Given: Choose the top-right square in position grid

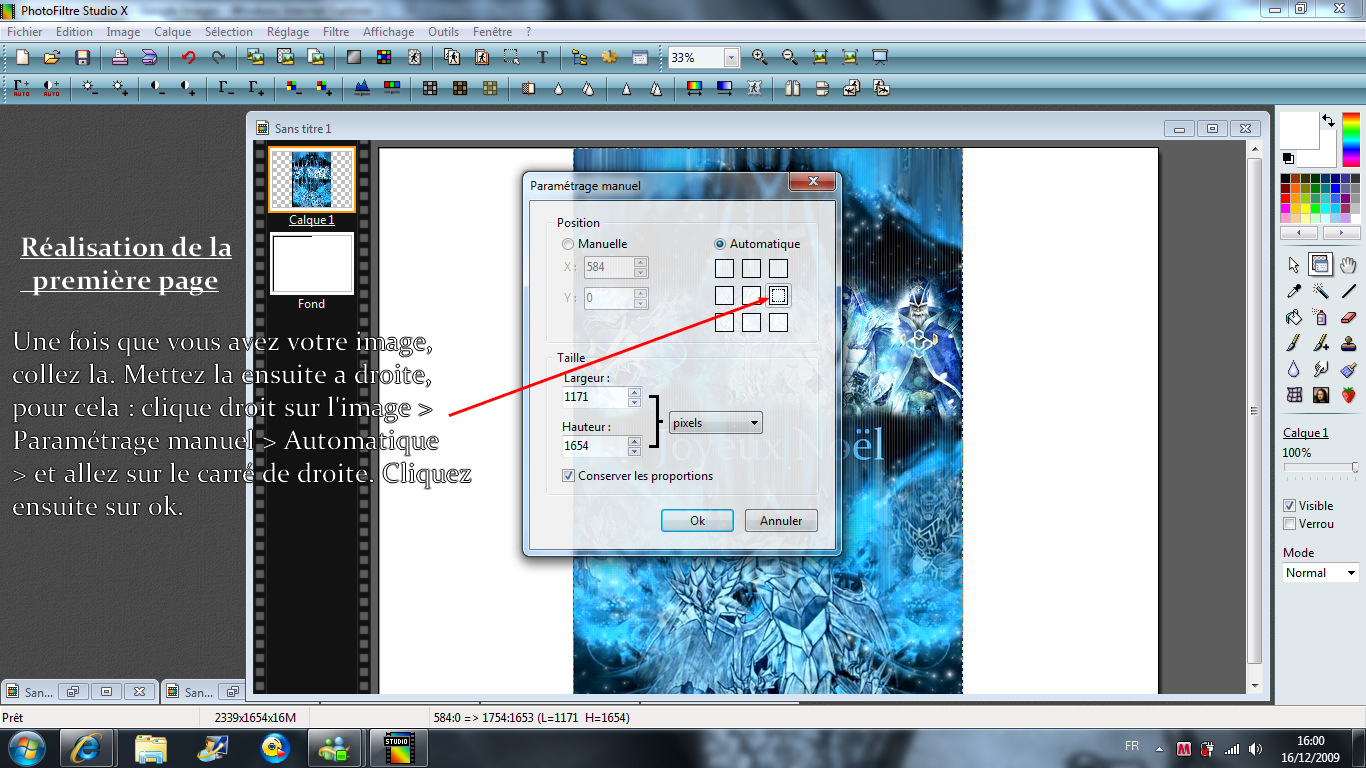Looking at the screenshot, I should 778,268.
